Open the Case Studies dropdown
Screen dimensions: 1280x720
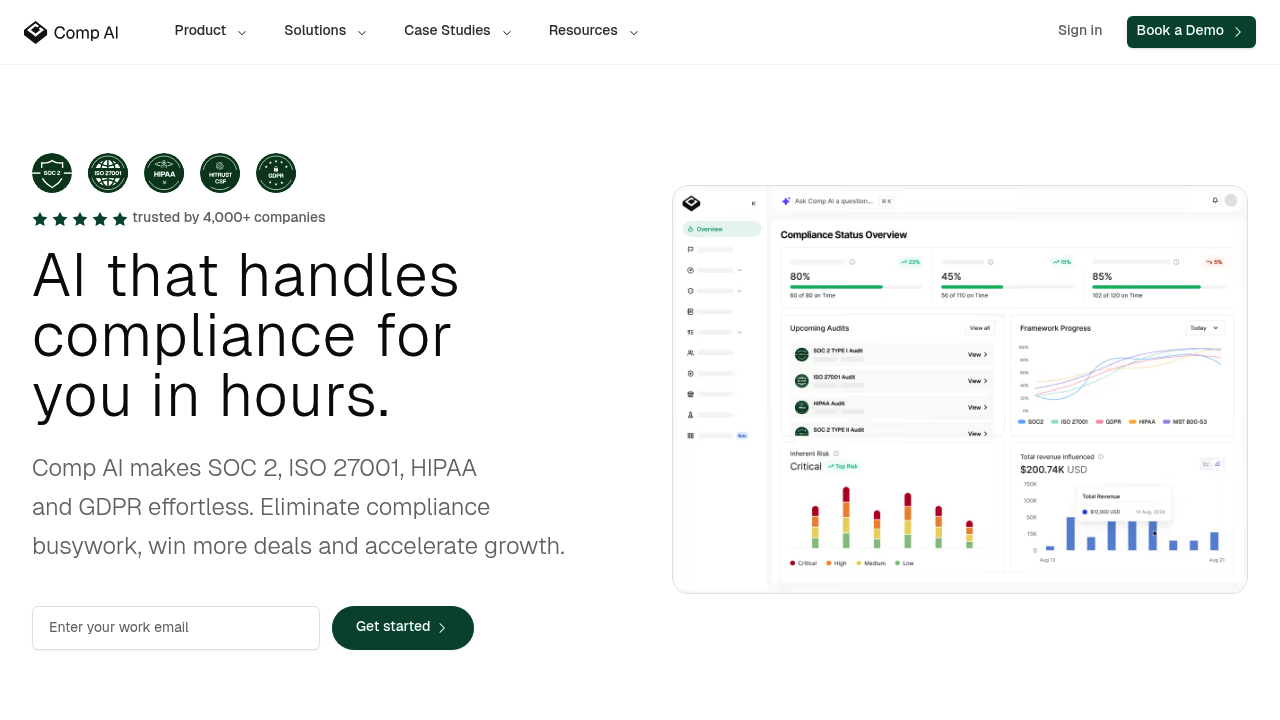457,31
